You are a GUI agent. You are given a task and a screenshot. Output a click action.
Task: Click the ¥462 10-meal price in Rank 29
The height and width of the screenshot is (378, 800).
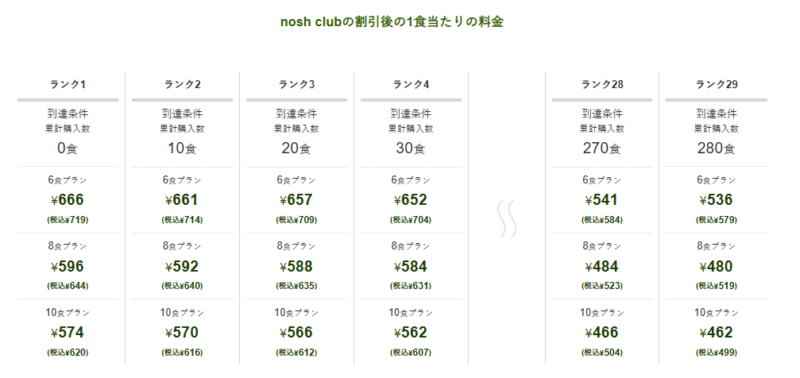pos(716,333)
